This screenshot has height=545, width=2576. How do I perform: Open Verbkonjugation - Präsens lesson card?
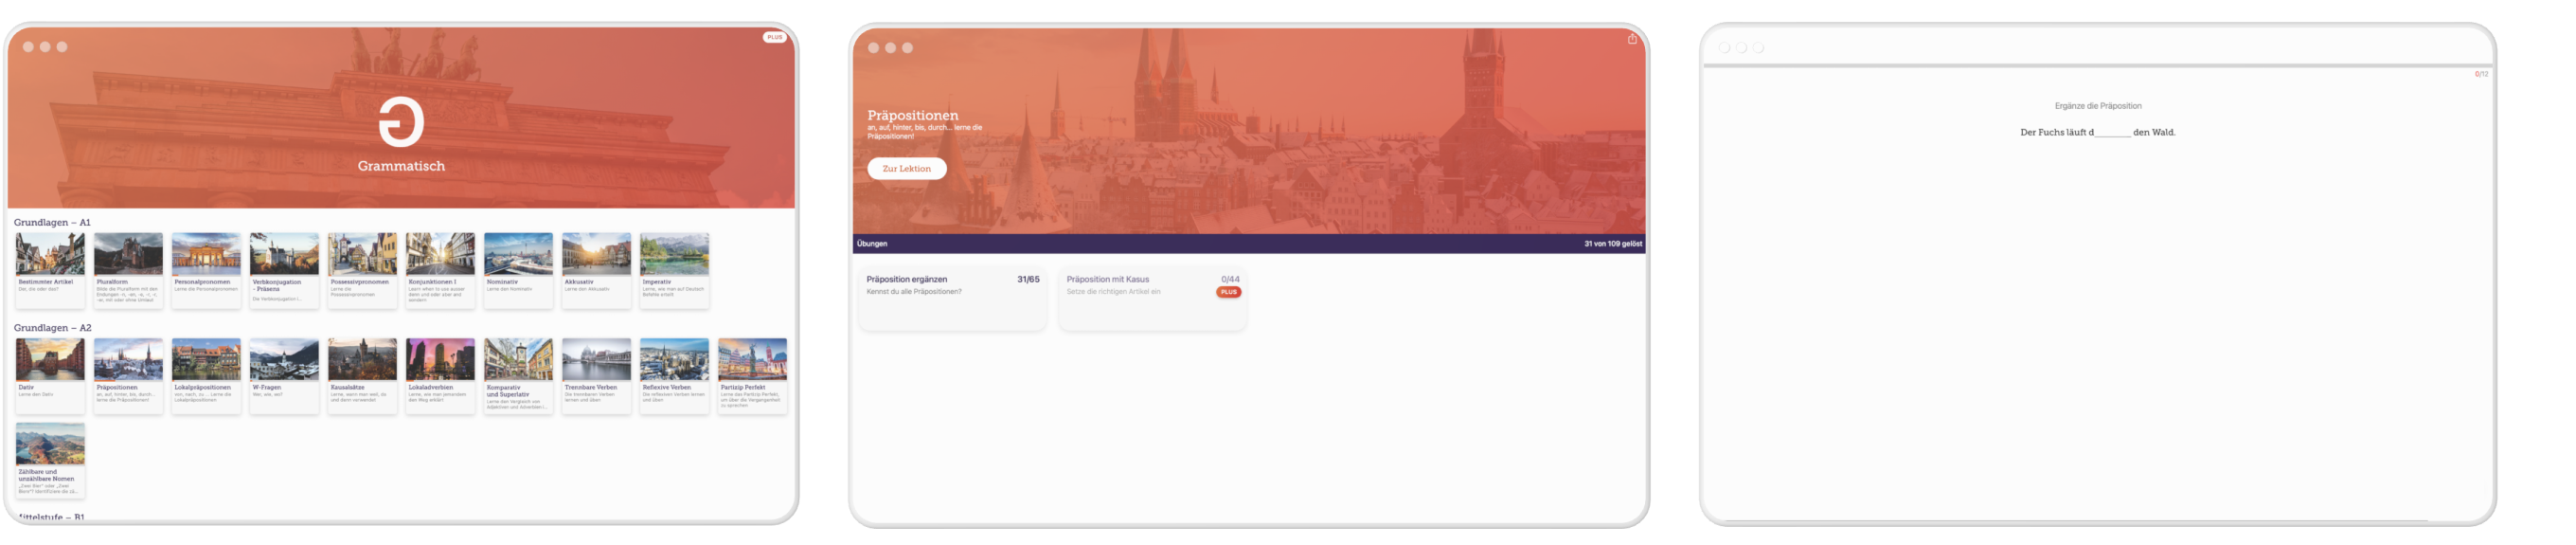click(x=284, y=271)
